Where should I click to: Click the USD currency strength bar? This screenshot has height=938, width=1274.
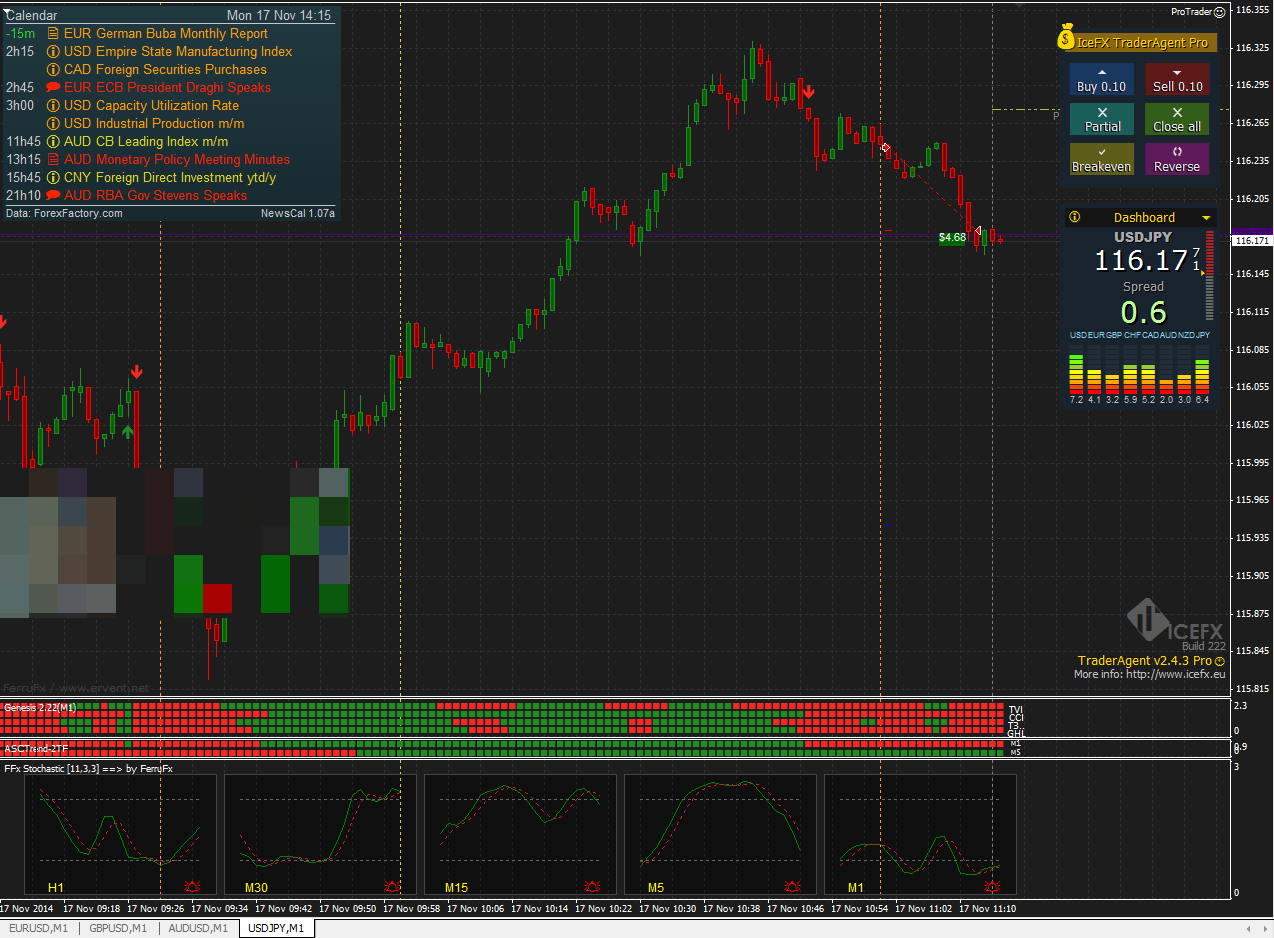click(1076, 372)
